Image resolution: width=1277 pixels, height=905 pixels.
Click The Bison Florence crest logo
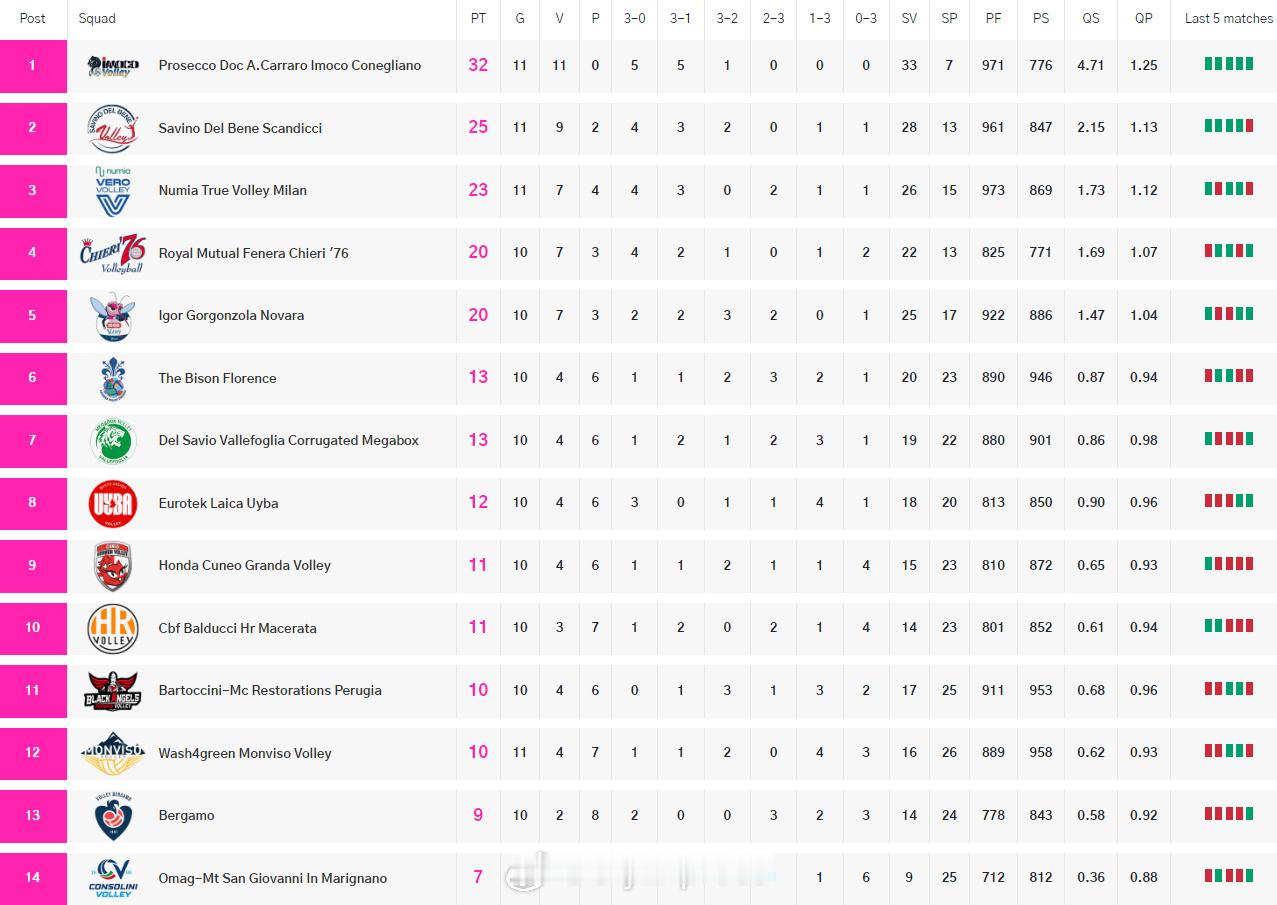click(x=113, y=378)
